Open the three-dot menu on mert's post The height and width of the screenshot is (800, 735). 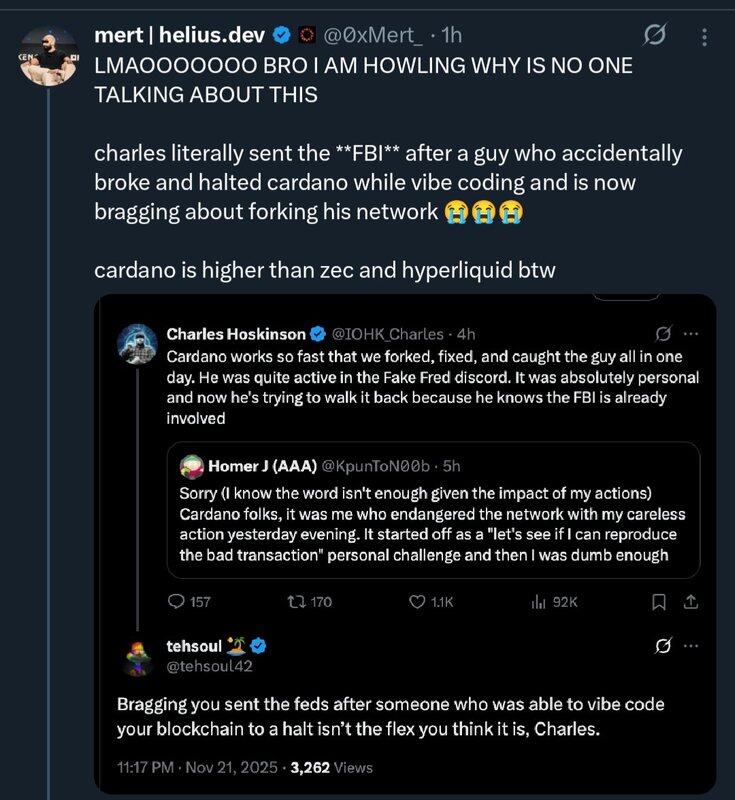[704, 37]
